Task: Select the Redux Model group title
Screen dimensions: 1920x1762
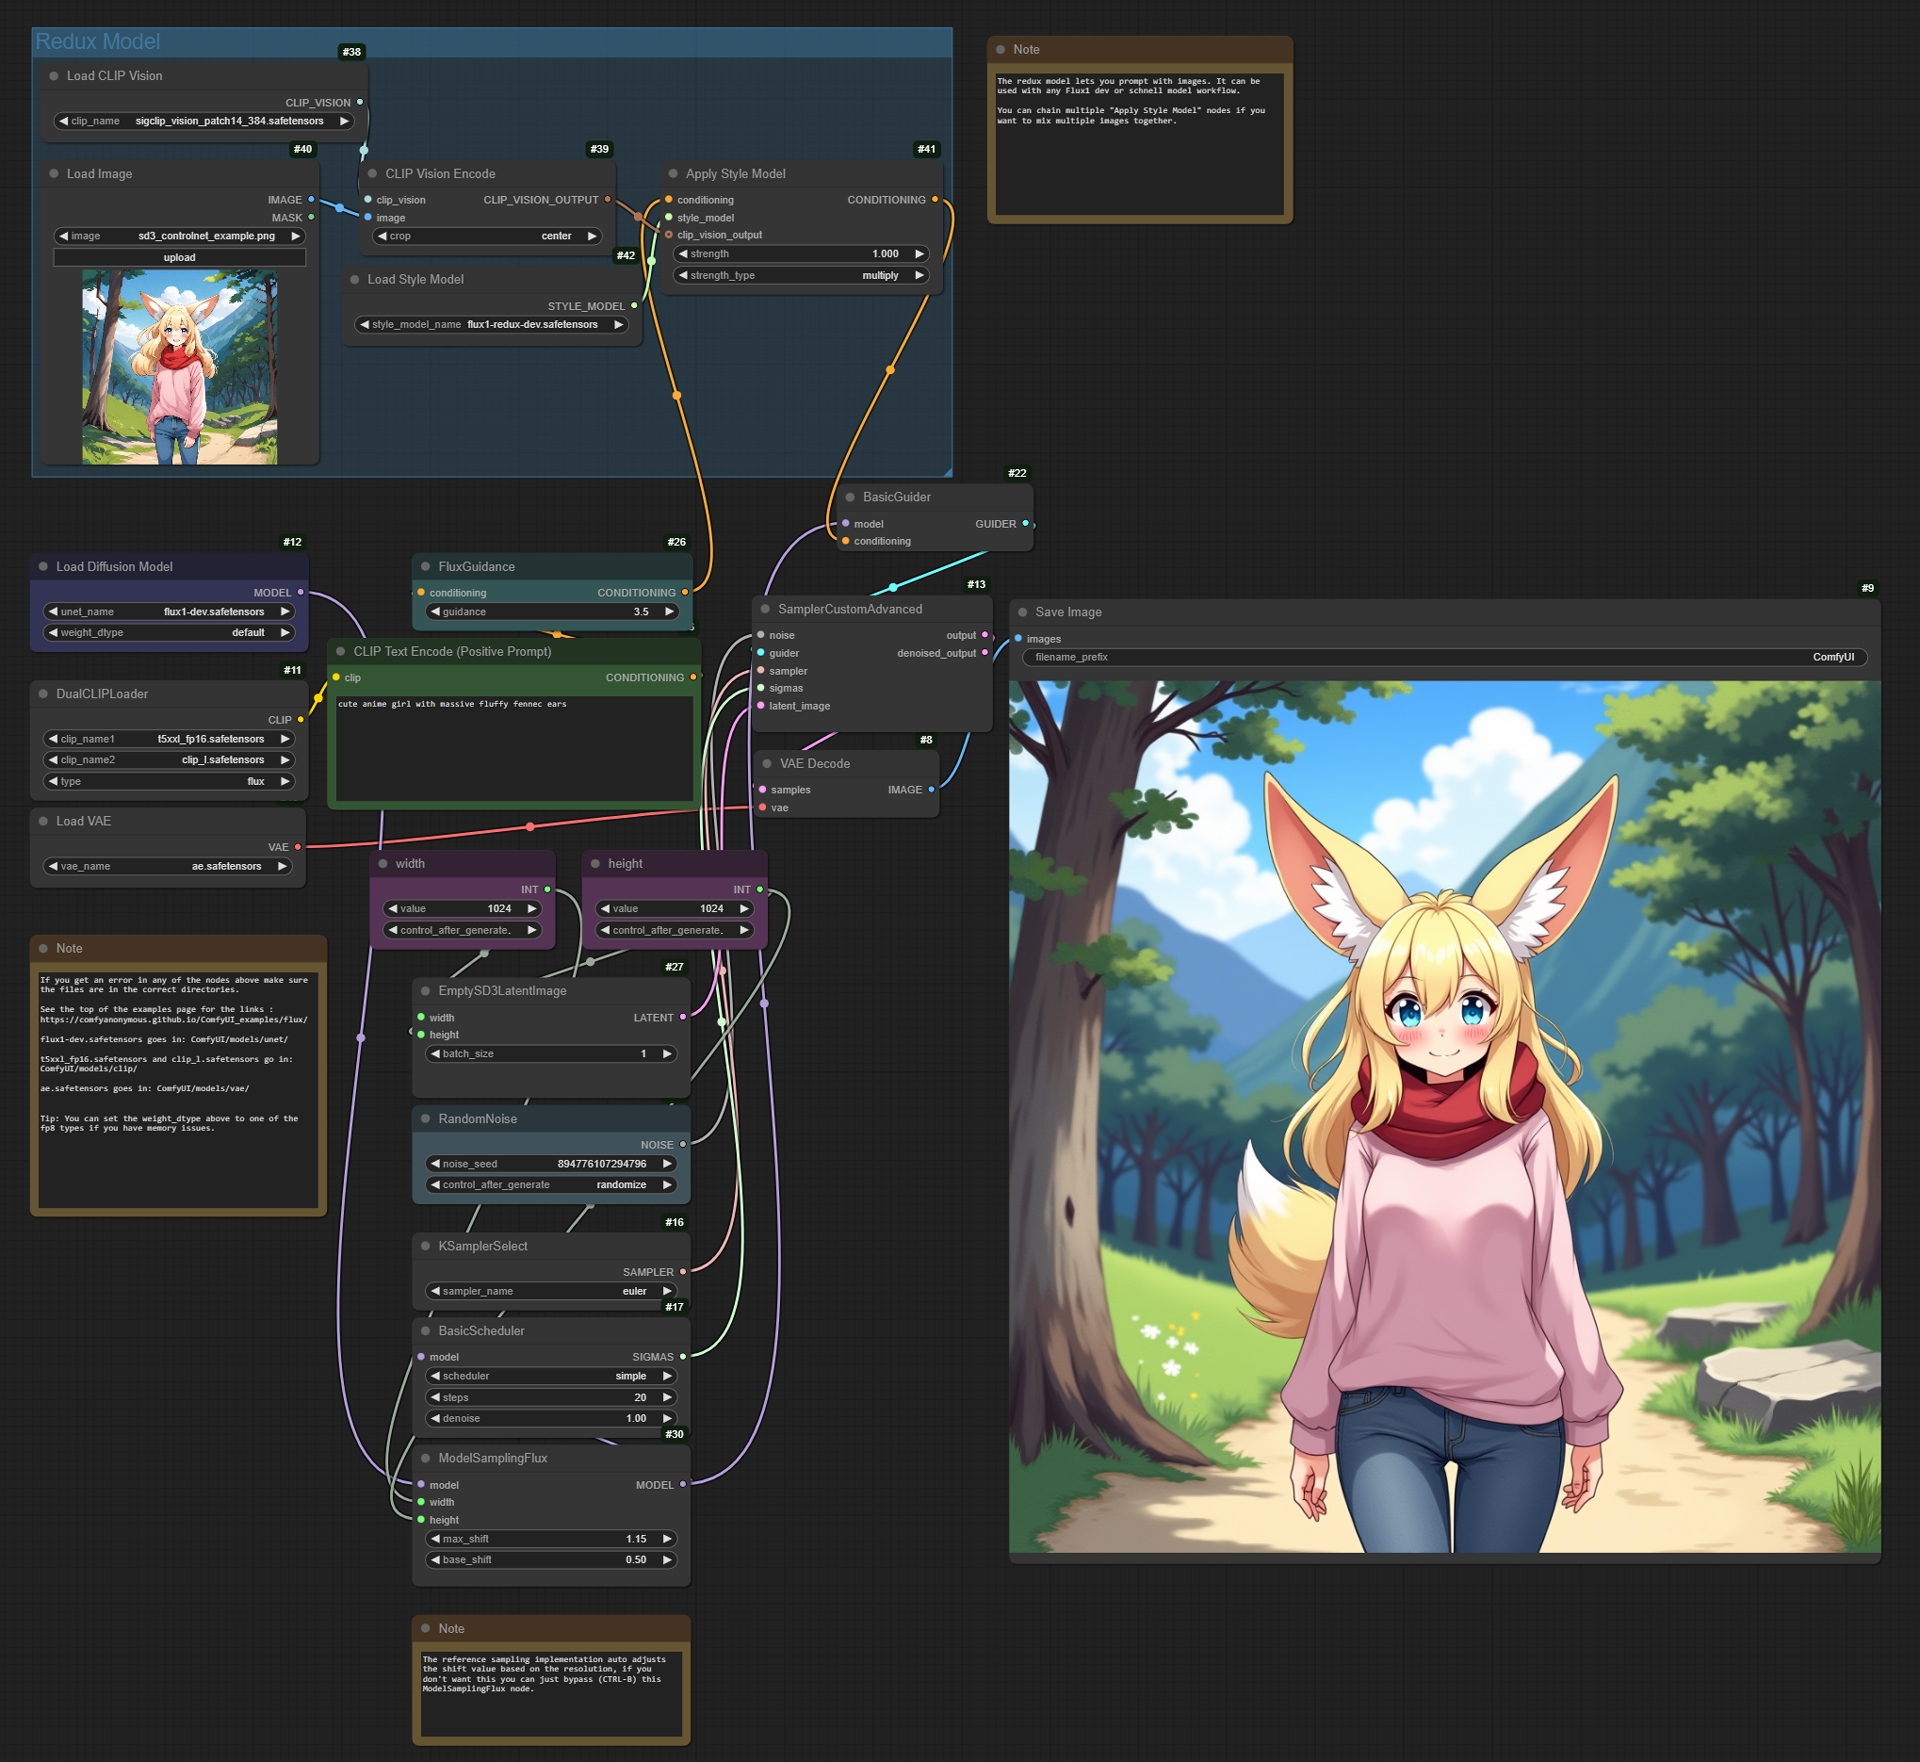Action: click(97, 41)
